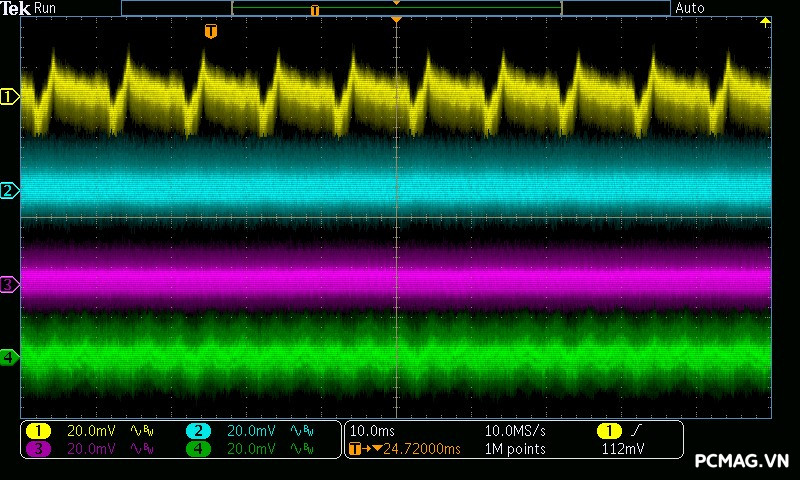Click Channel 4 bandwidth limit icon
This screenshot has height=480, width=800.
coord(302,449)
